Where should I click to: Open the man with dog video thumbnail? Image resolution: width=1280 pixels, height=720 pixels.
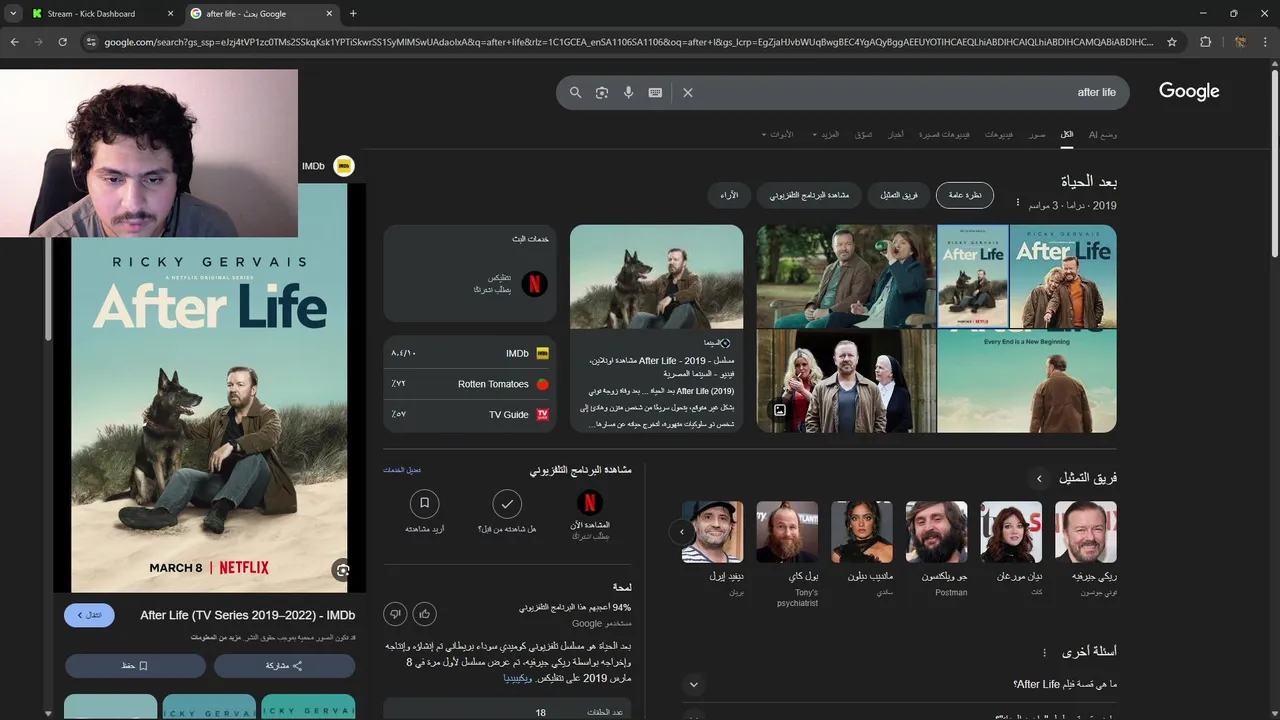[657, 276]
